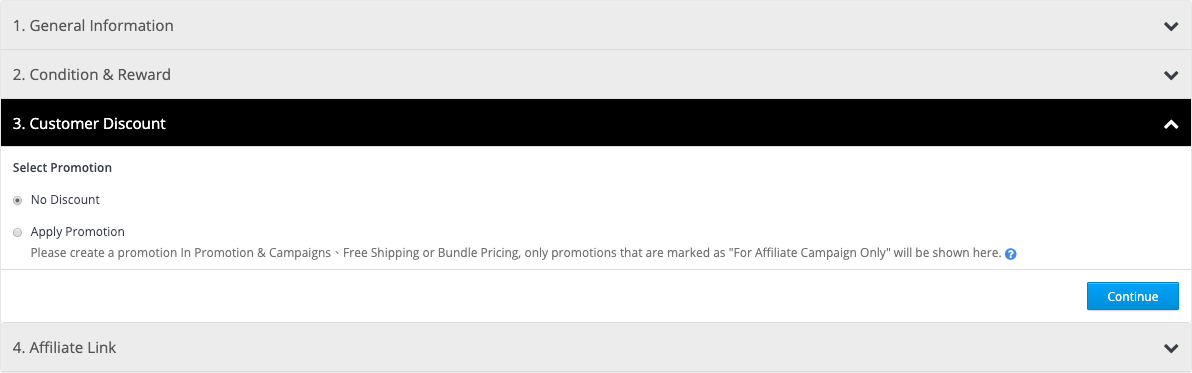Click the Continue button
The height and width of the screenshot is (373, 1192).
[x=1133, y=296]
